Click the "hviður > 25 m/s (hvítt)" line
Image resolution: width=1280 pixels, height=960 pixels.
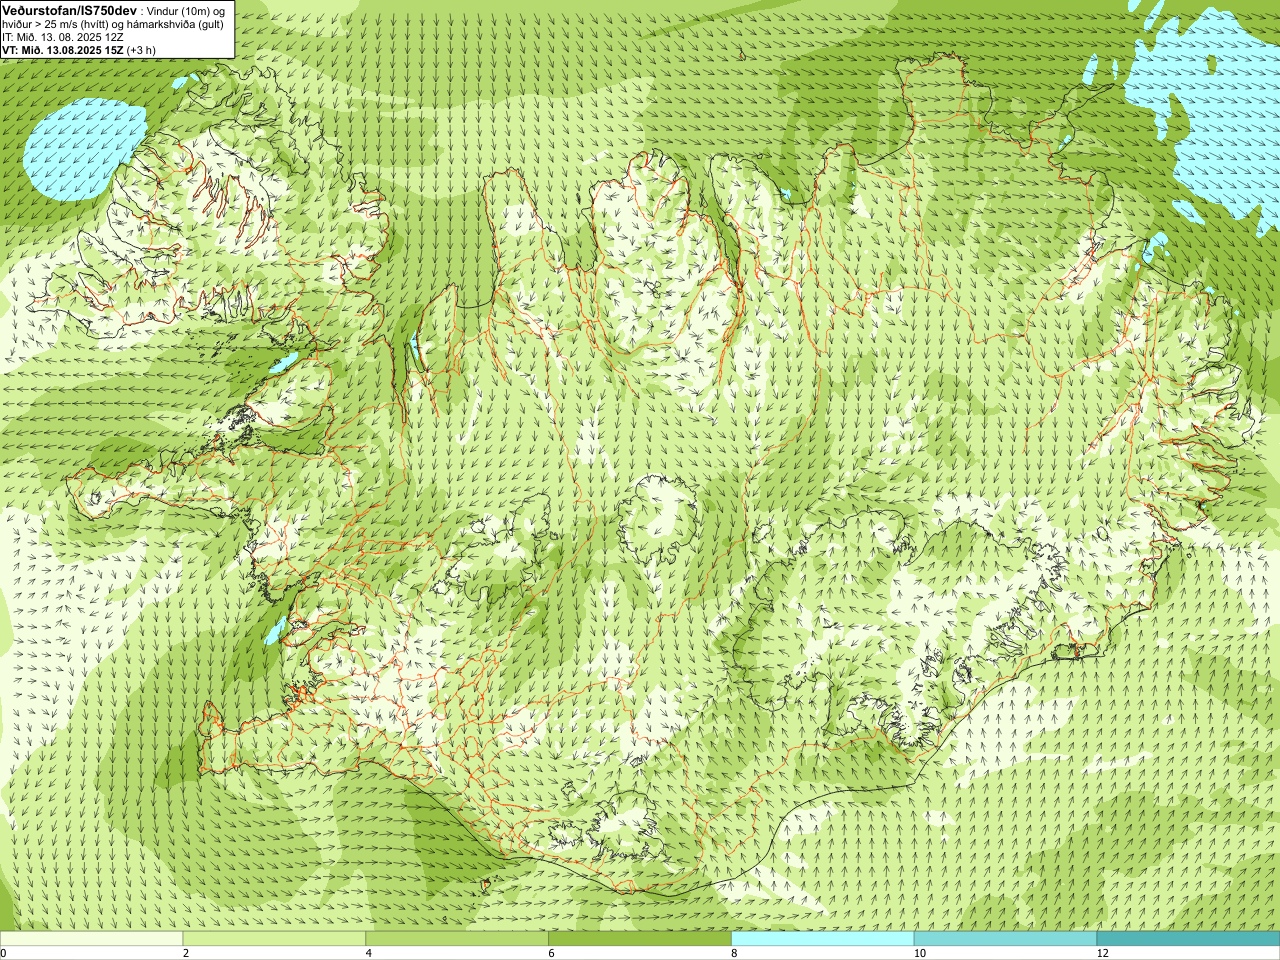pos(113,24)
